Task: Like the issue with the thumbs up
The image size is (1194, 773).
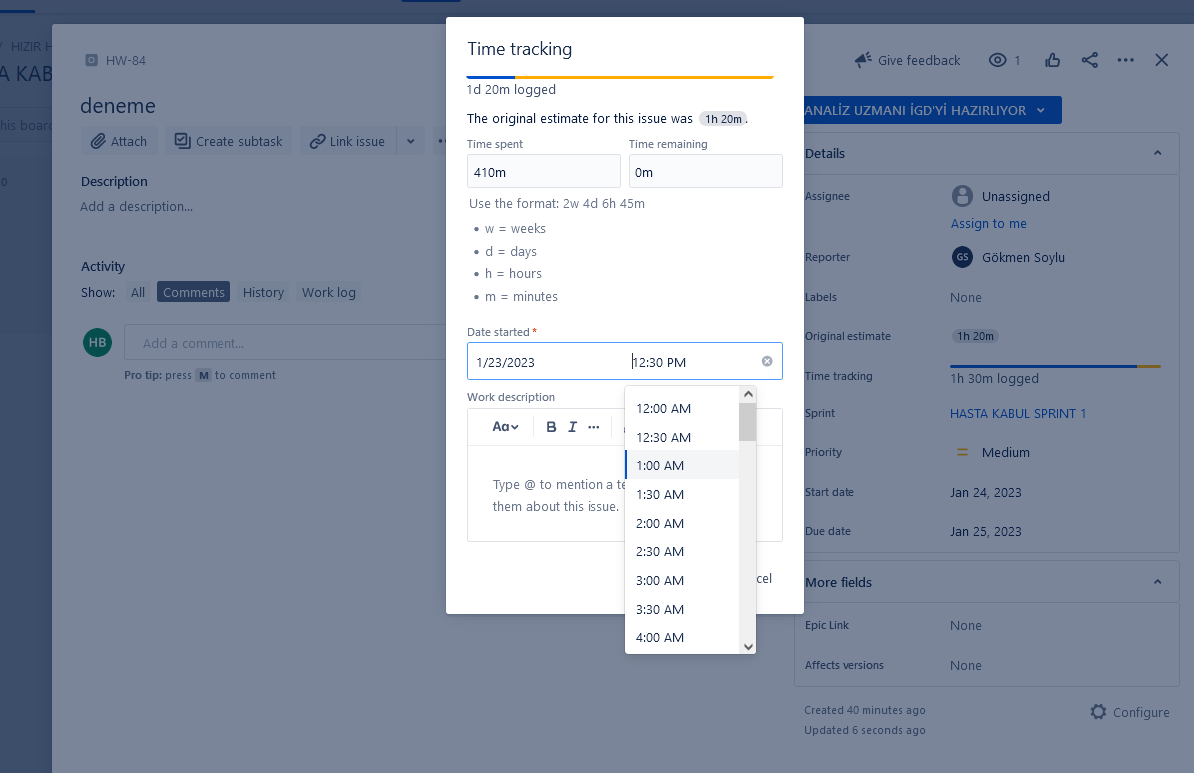Action: click(x=1052, y=60)
